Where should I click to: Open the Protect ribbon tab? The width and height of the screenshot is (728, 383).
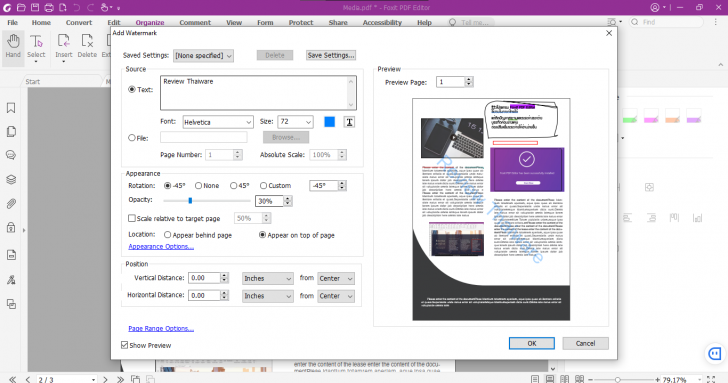pyautogui.click(x=301, y=22)
